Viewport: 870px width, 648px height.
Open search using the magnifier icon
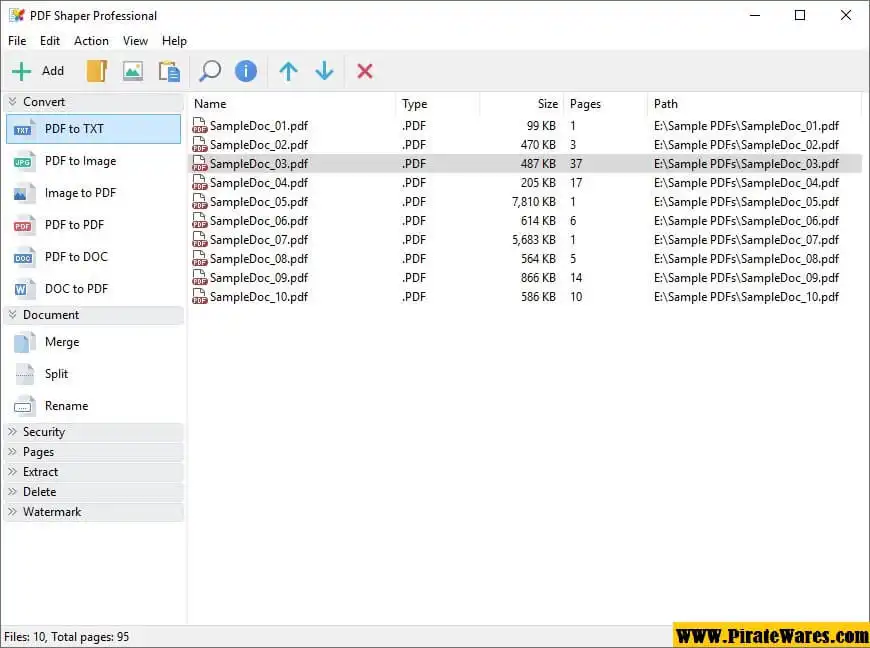coord(210,71)
